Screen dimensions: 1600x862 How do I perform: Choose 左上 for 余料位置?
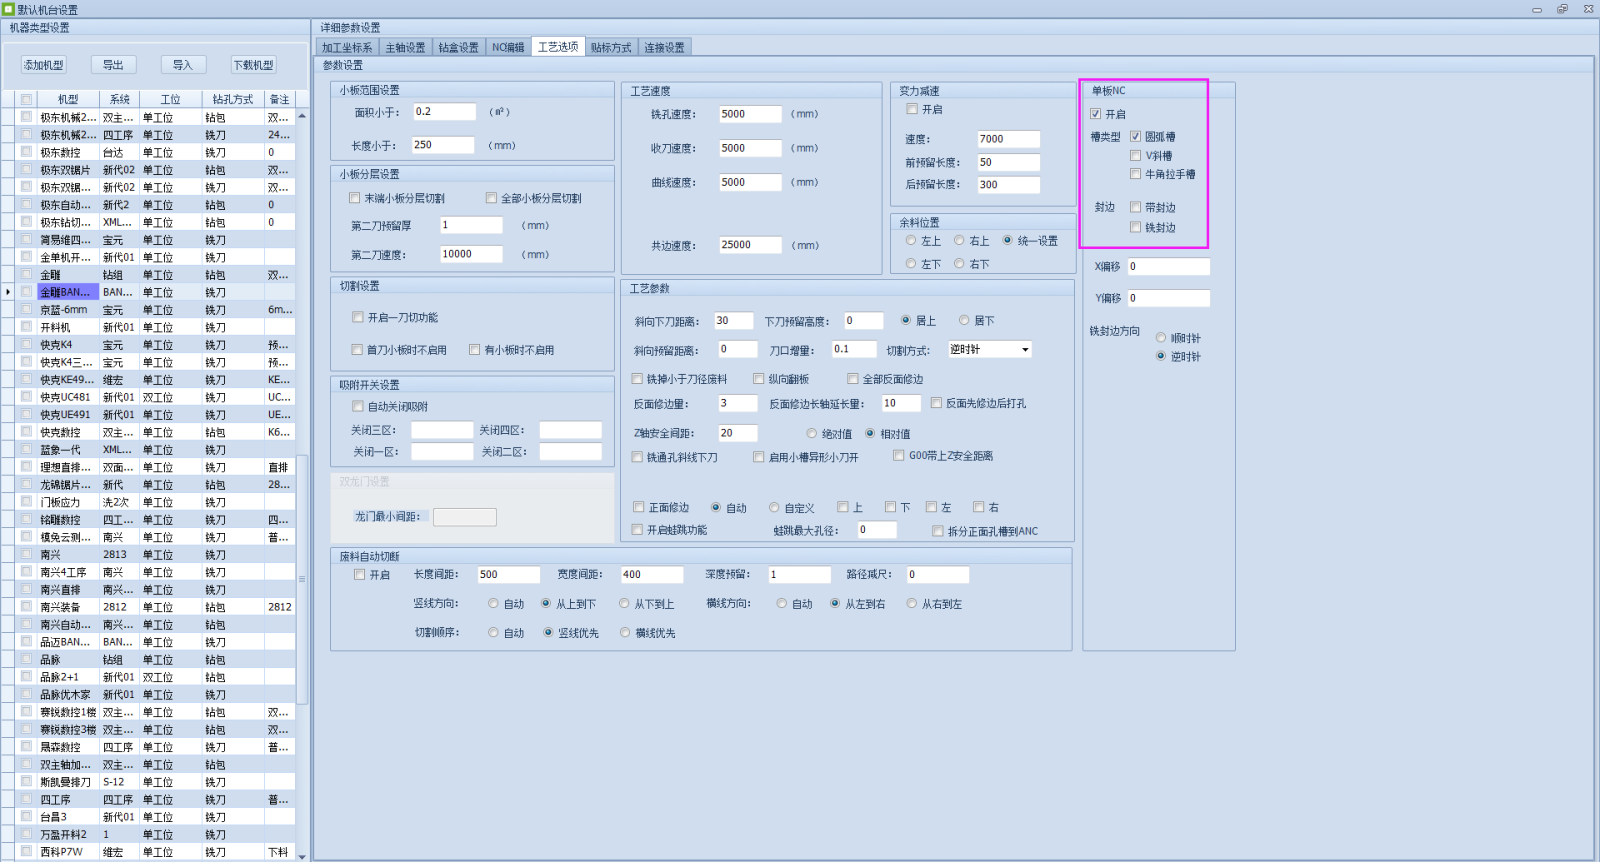911,241
